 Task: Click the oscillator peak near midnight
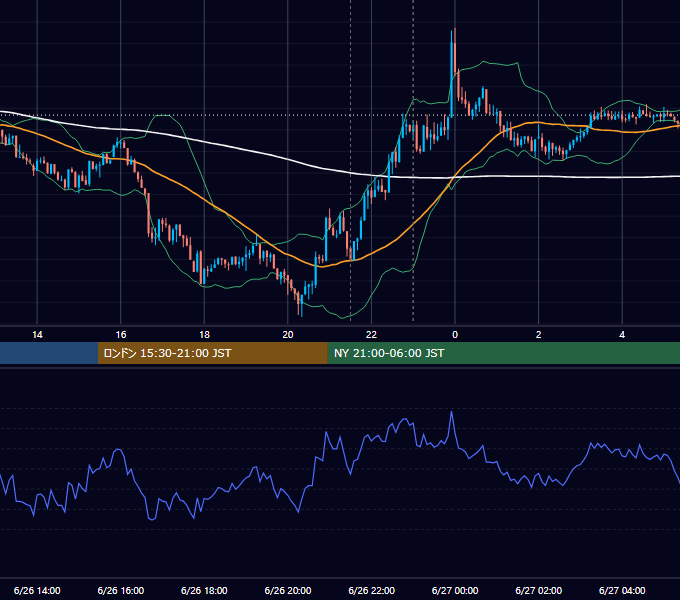tap(452, 413)
